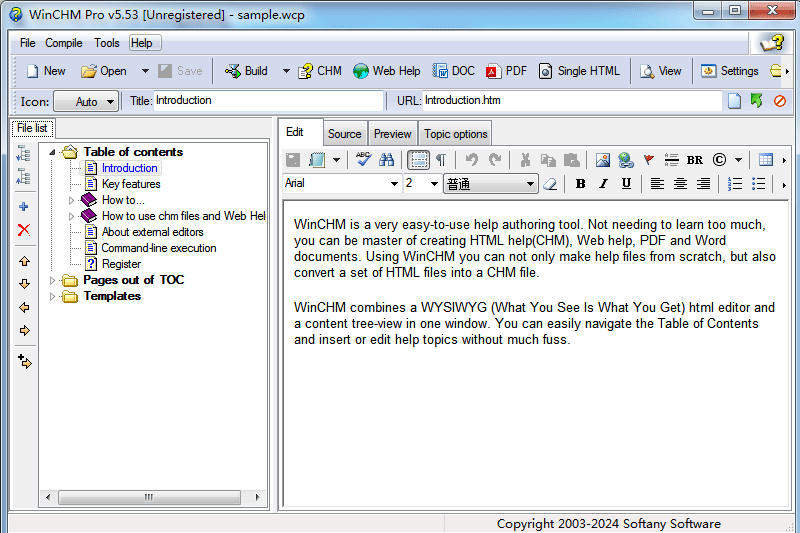Image resolution: width=800 pixels, height=533 pixels.
Task: Click the spell check icon
Action: pos(363,160)
